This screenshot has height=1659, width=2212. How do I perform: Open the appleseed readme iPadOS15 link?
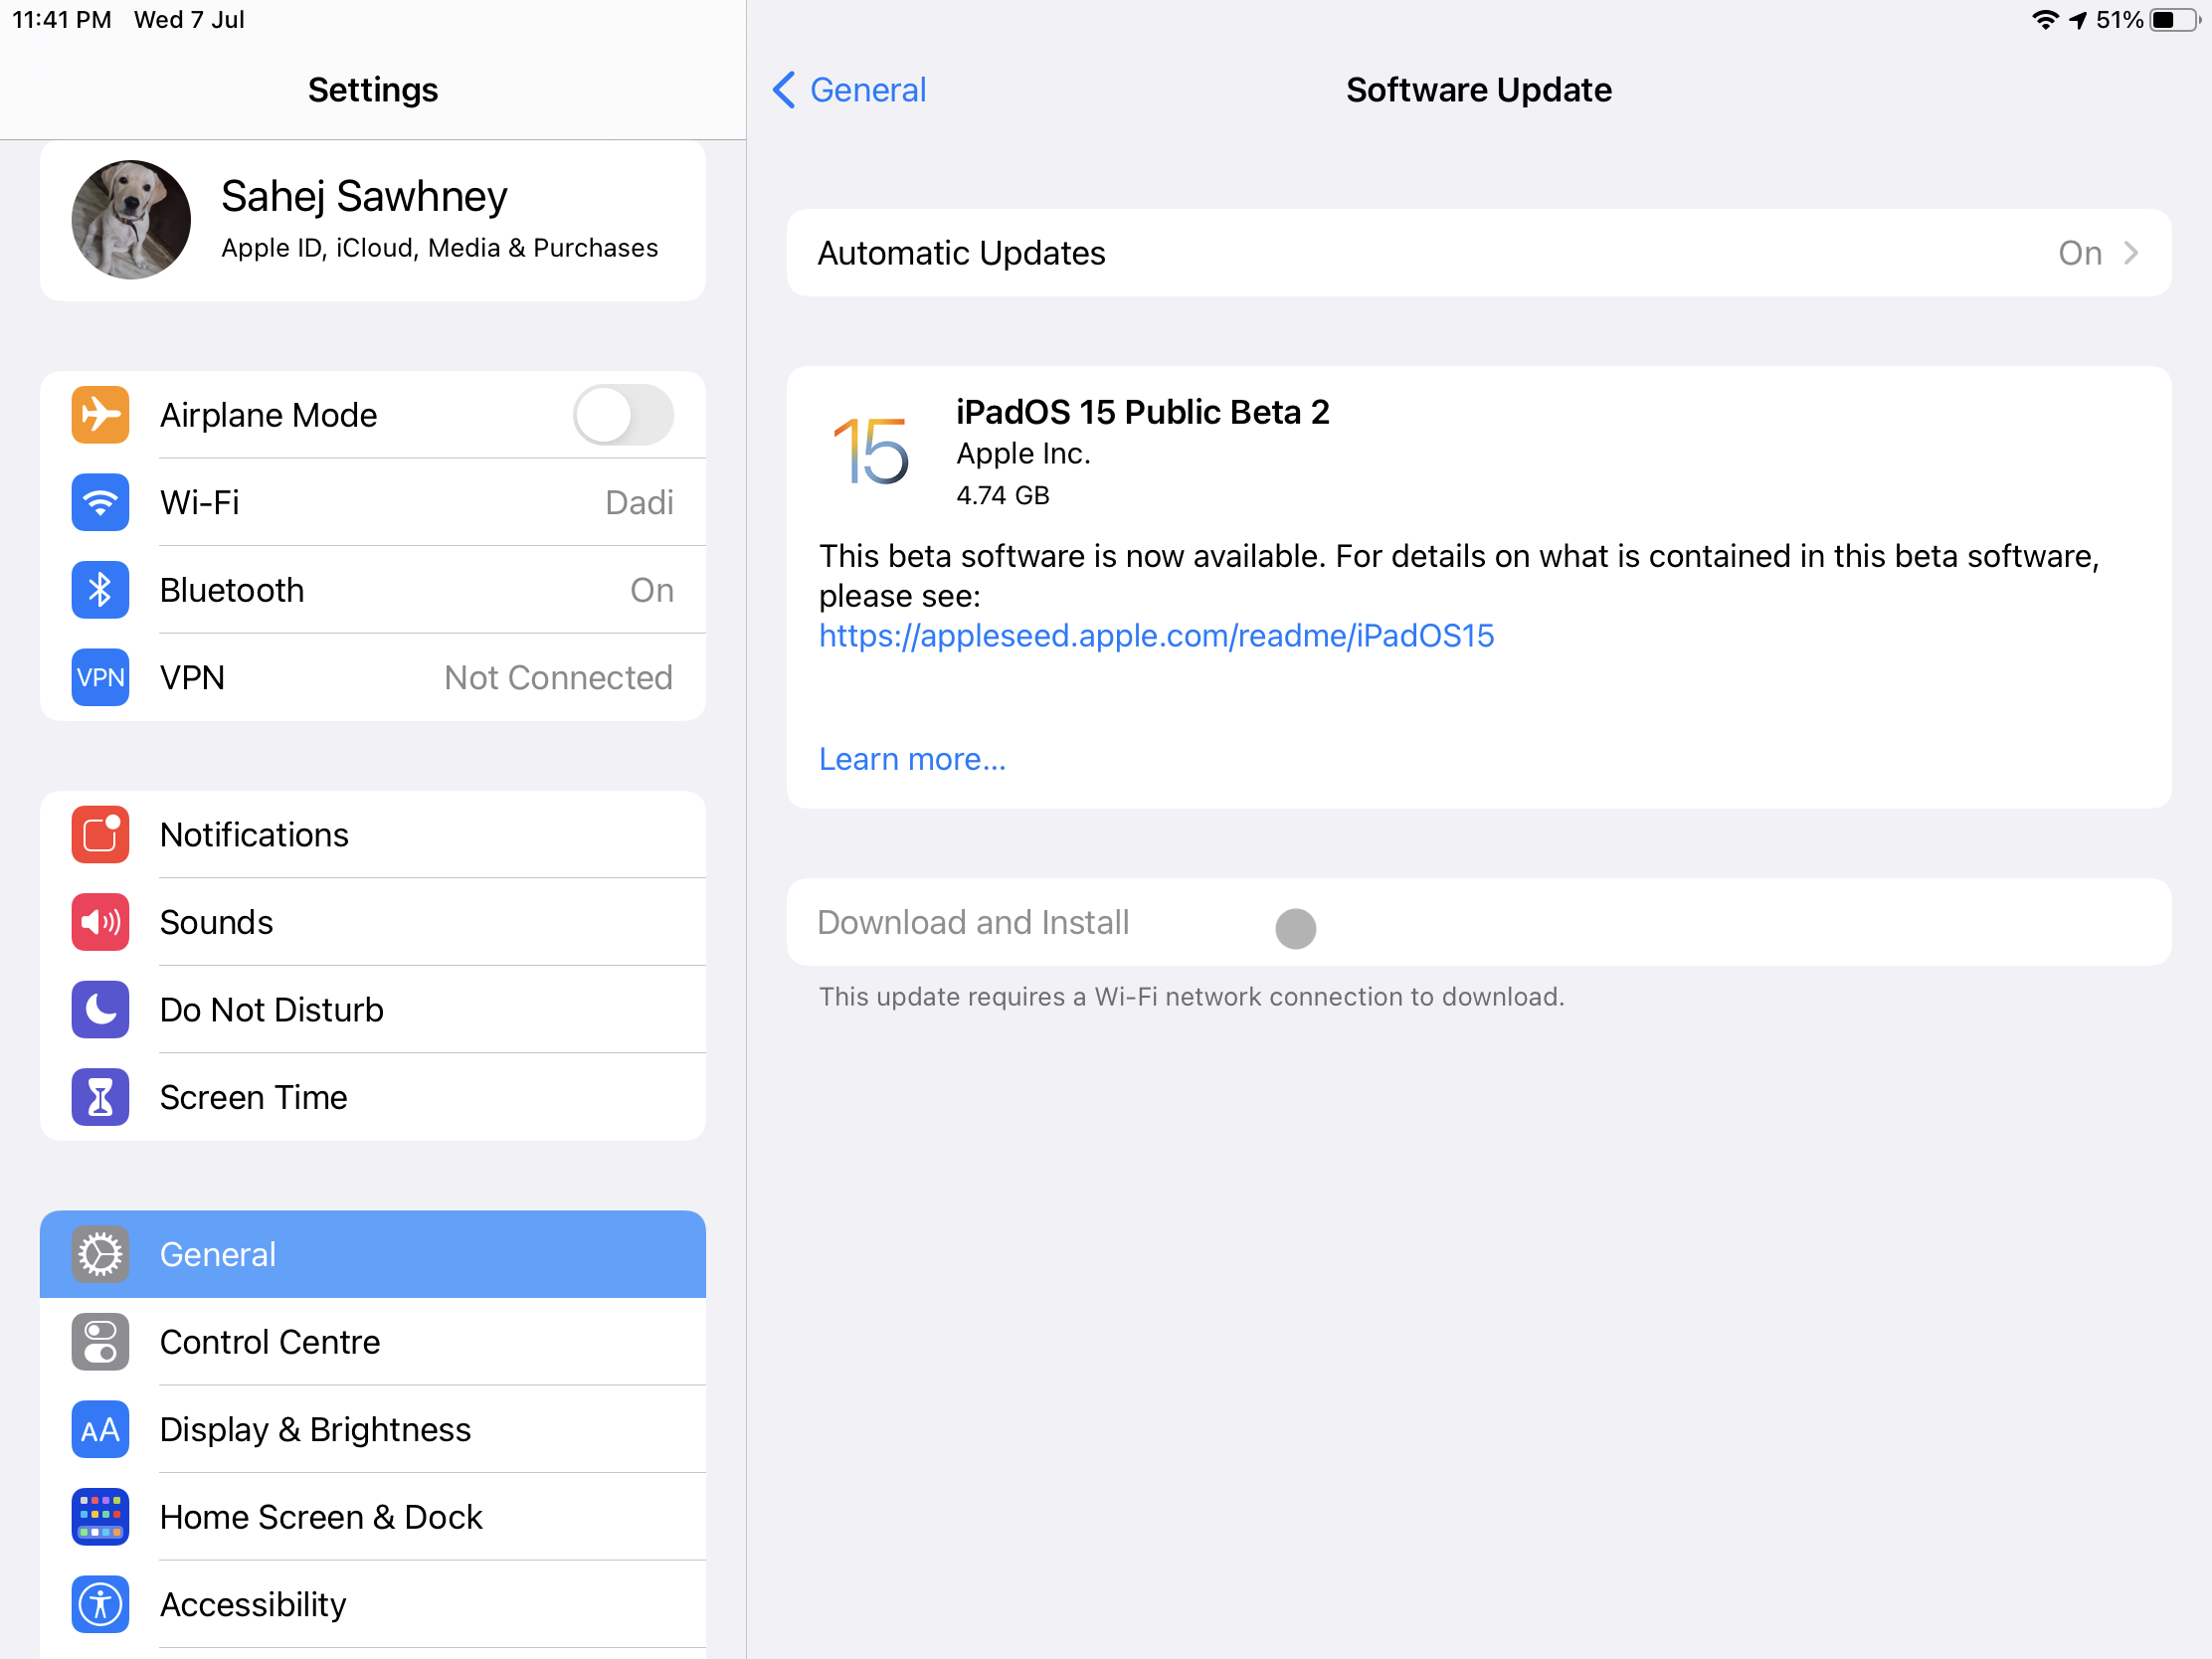(1155, 636)
